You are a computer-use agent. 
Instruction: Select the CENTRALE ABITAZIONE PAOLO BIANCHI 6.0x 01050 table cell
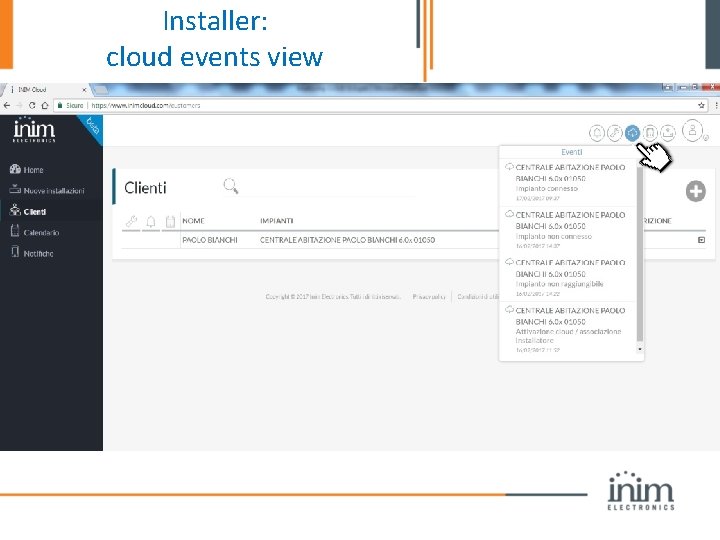point(347,240)
